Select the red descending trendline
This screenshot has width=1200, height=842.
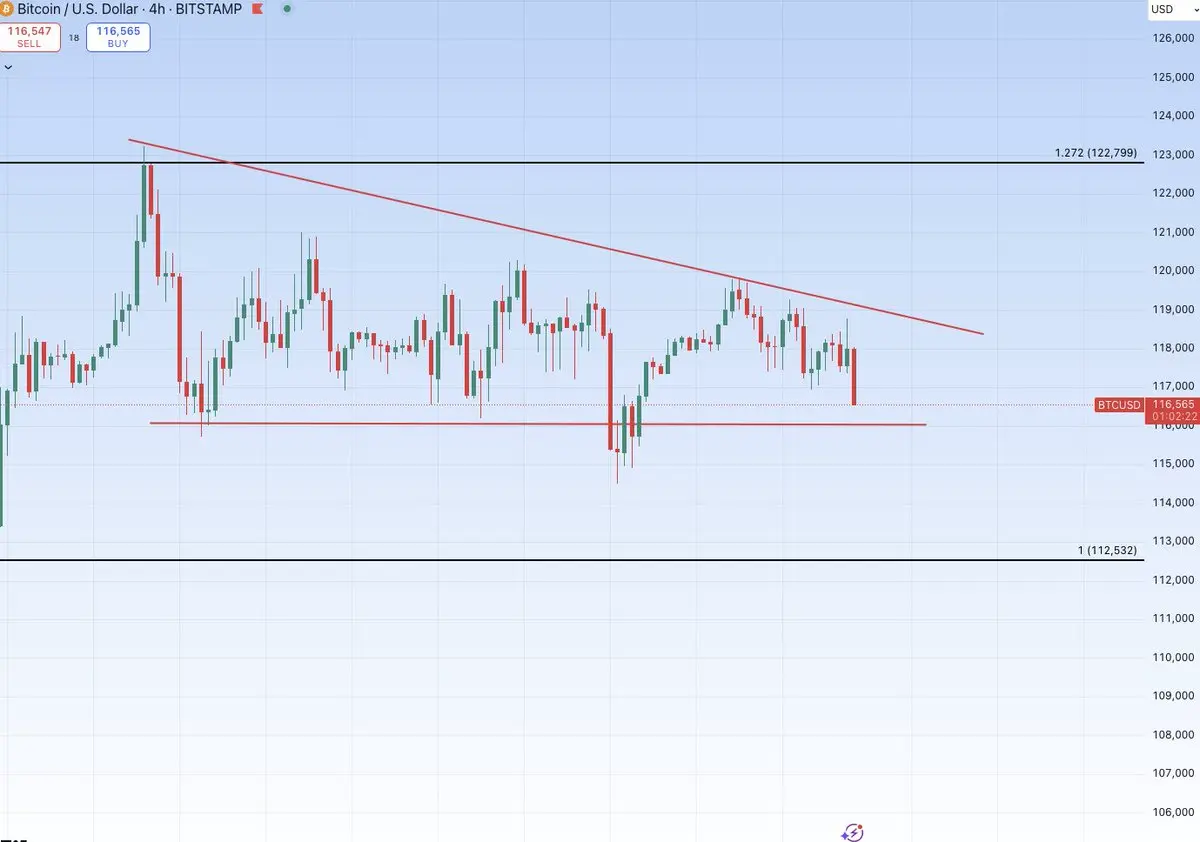(x=556, y=237)
